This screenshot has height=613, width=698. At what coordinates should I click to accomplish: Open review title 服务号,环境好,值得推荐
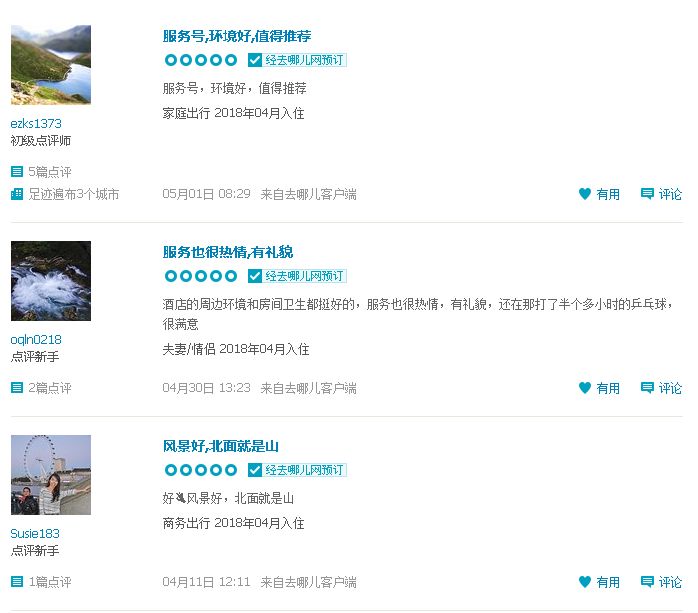pyautogui.click(x=237, y=36)
